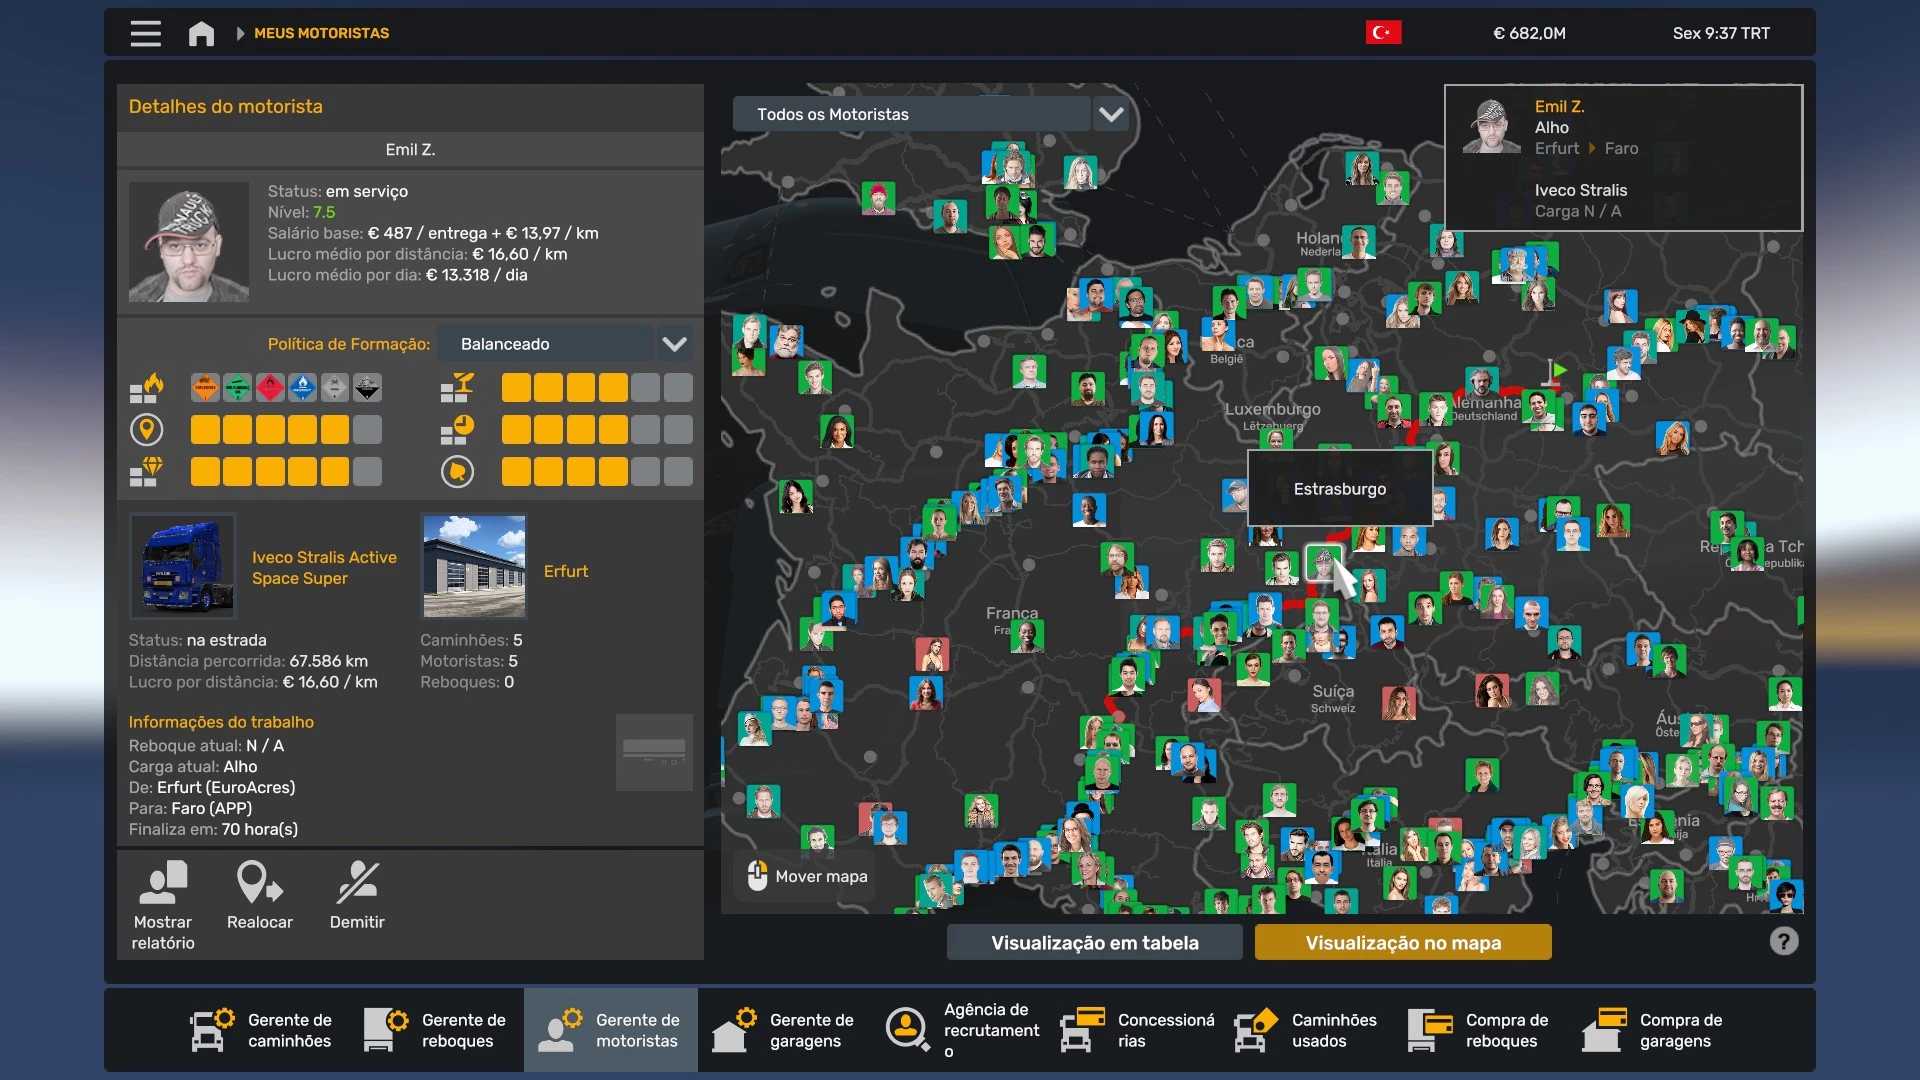This screenshot has height=1080, width=1920.
Task: Click the Erfurt garage link
Action: click(565, 571)
